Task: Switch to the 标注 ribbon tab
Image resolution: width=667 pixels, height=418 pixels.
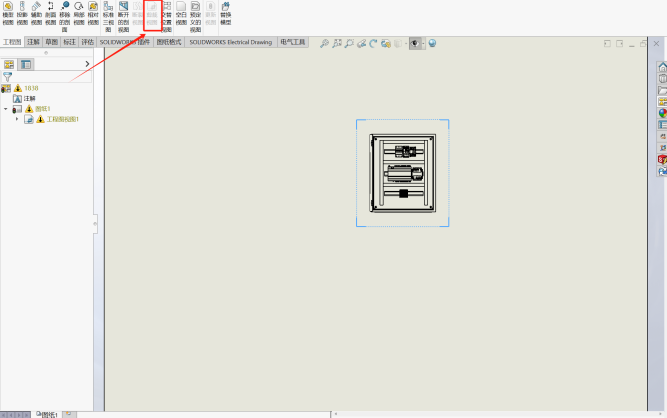Action: click(69, 42)
